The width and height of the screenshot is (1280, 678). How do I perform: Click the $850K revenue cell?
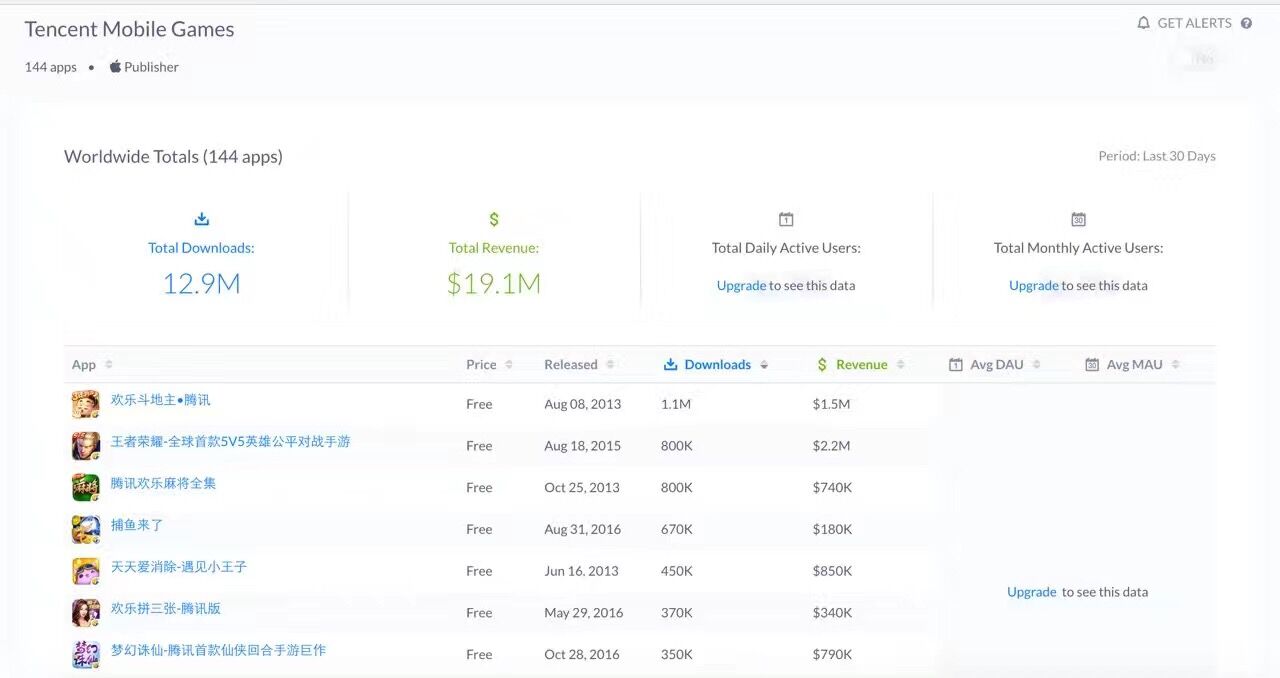tap(832, 571)
